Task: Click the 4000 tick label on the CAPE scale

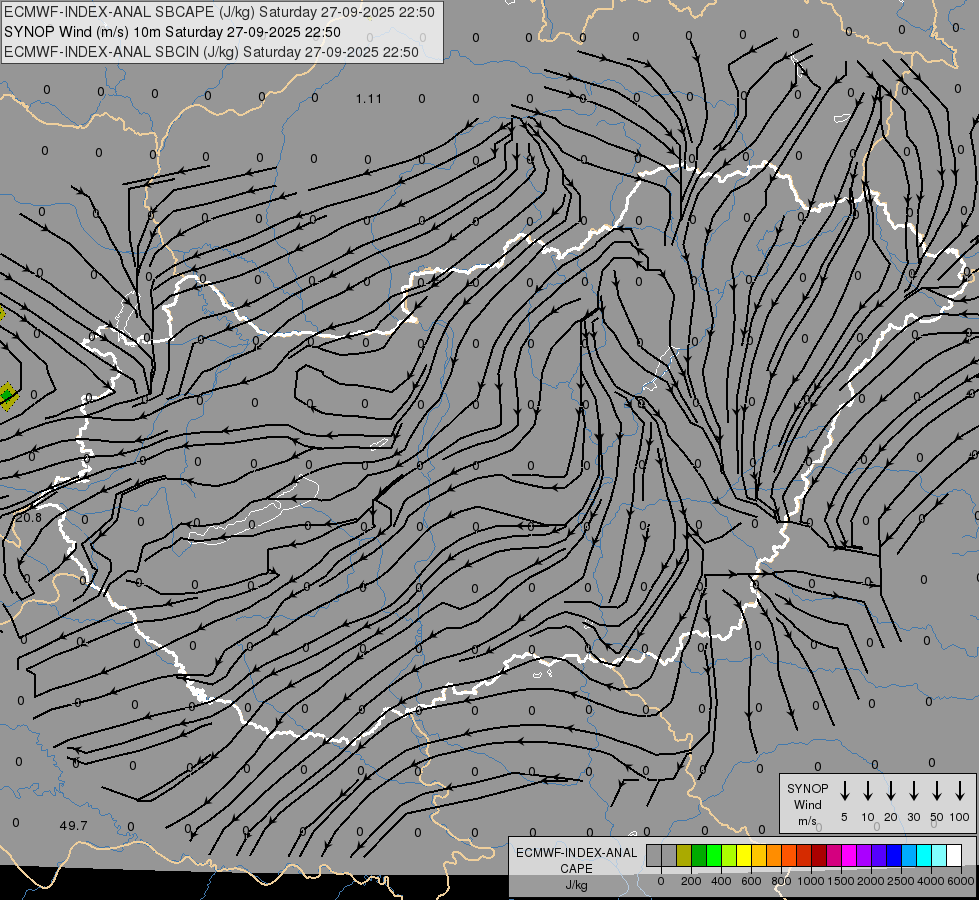Action: pos(930,881)
